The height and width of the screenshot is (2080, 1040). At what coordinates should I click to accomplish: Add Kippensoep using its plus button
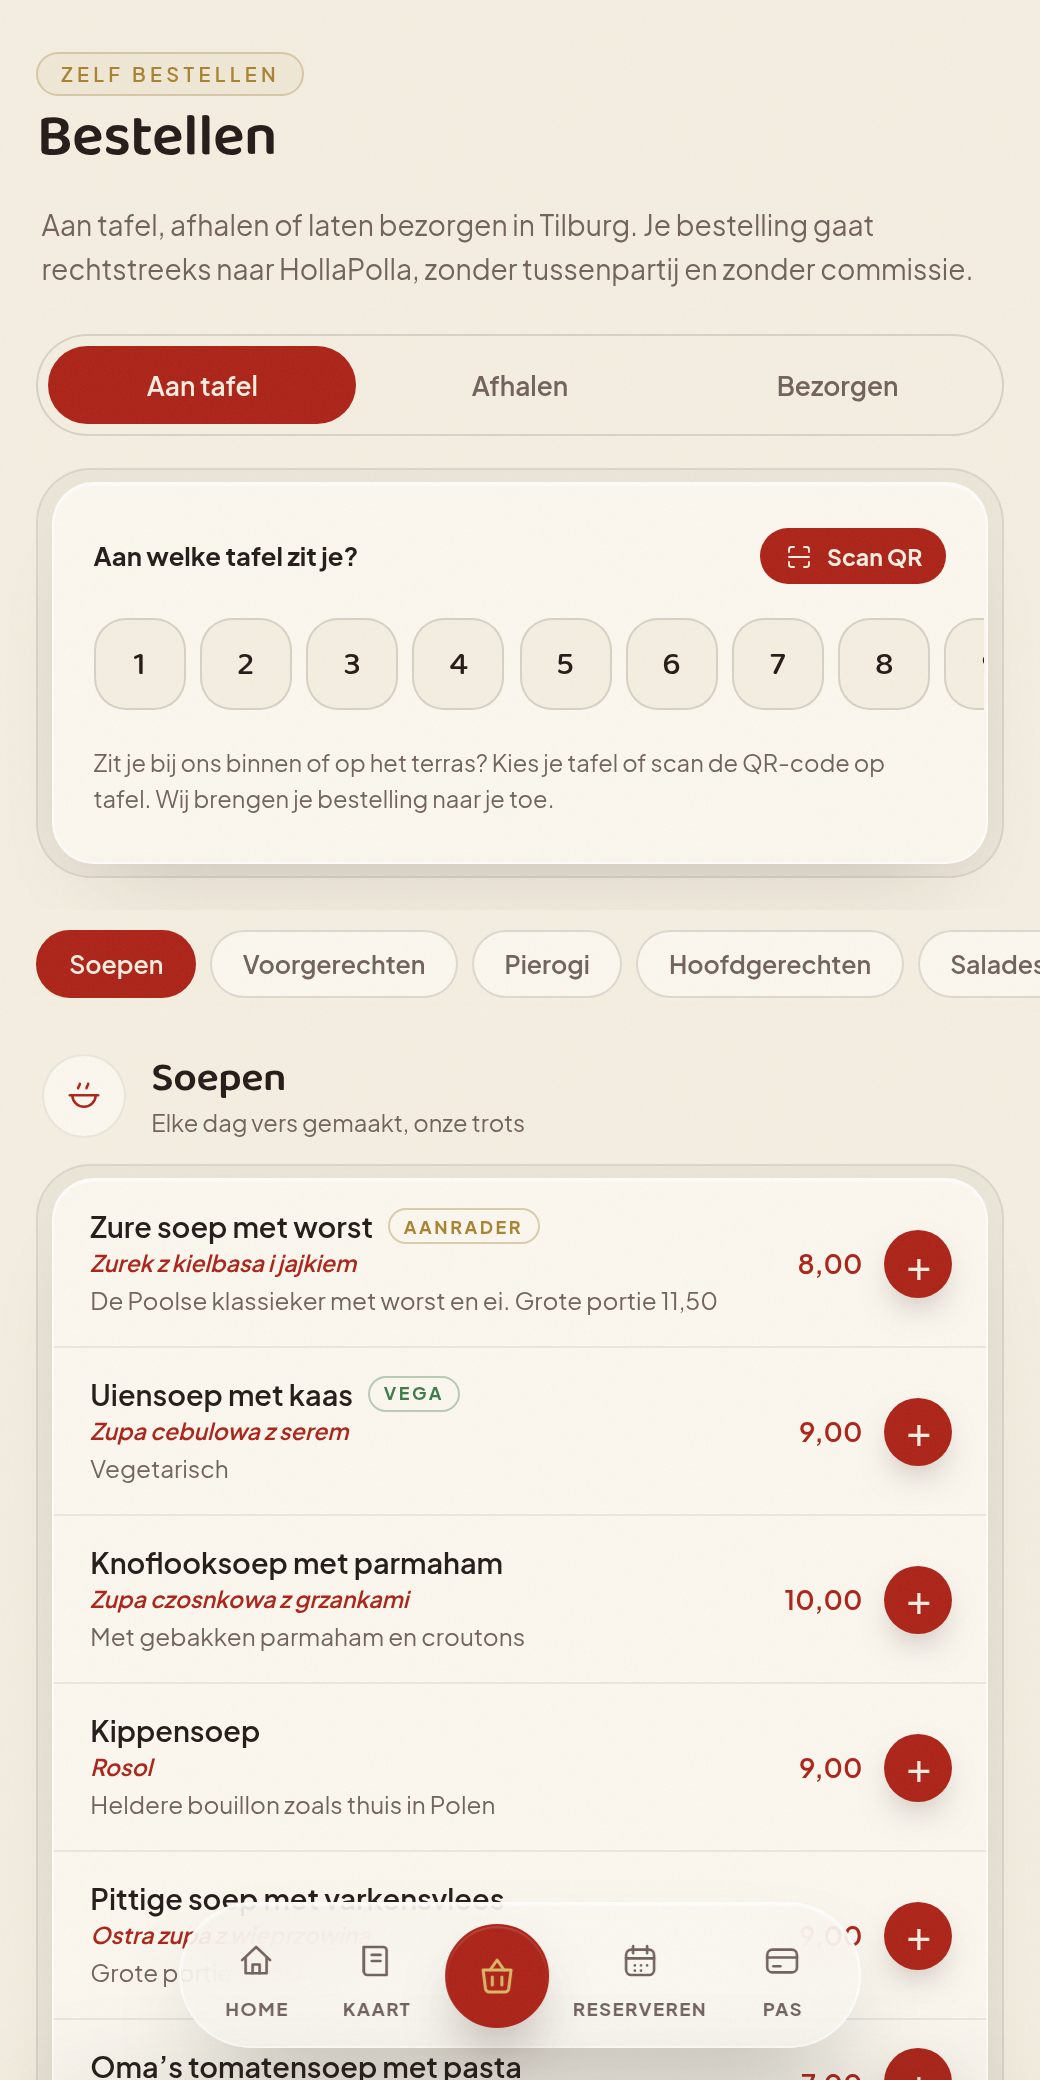(918, 1768)
